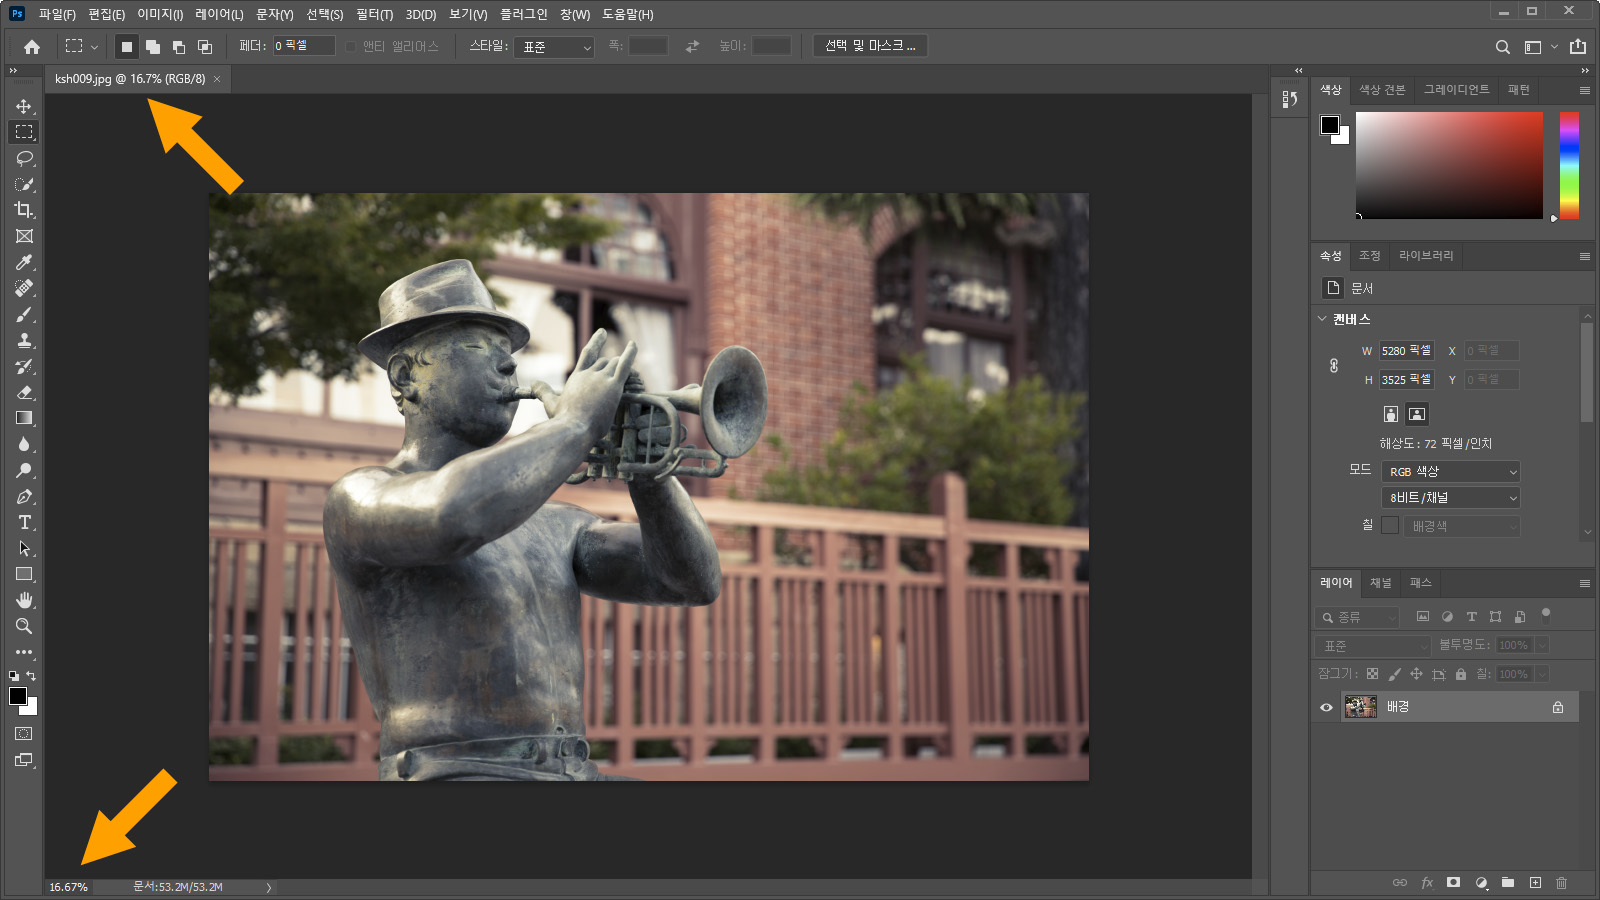Toggle Quick Mask mode

pos(24,734)
